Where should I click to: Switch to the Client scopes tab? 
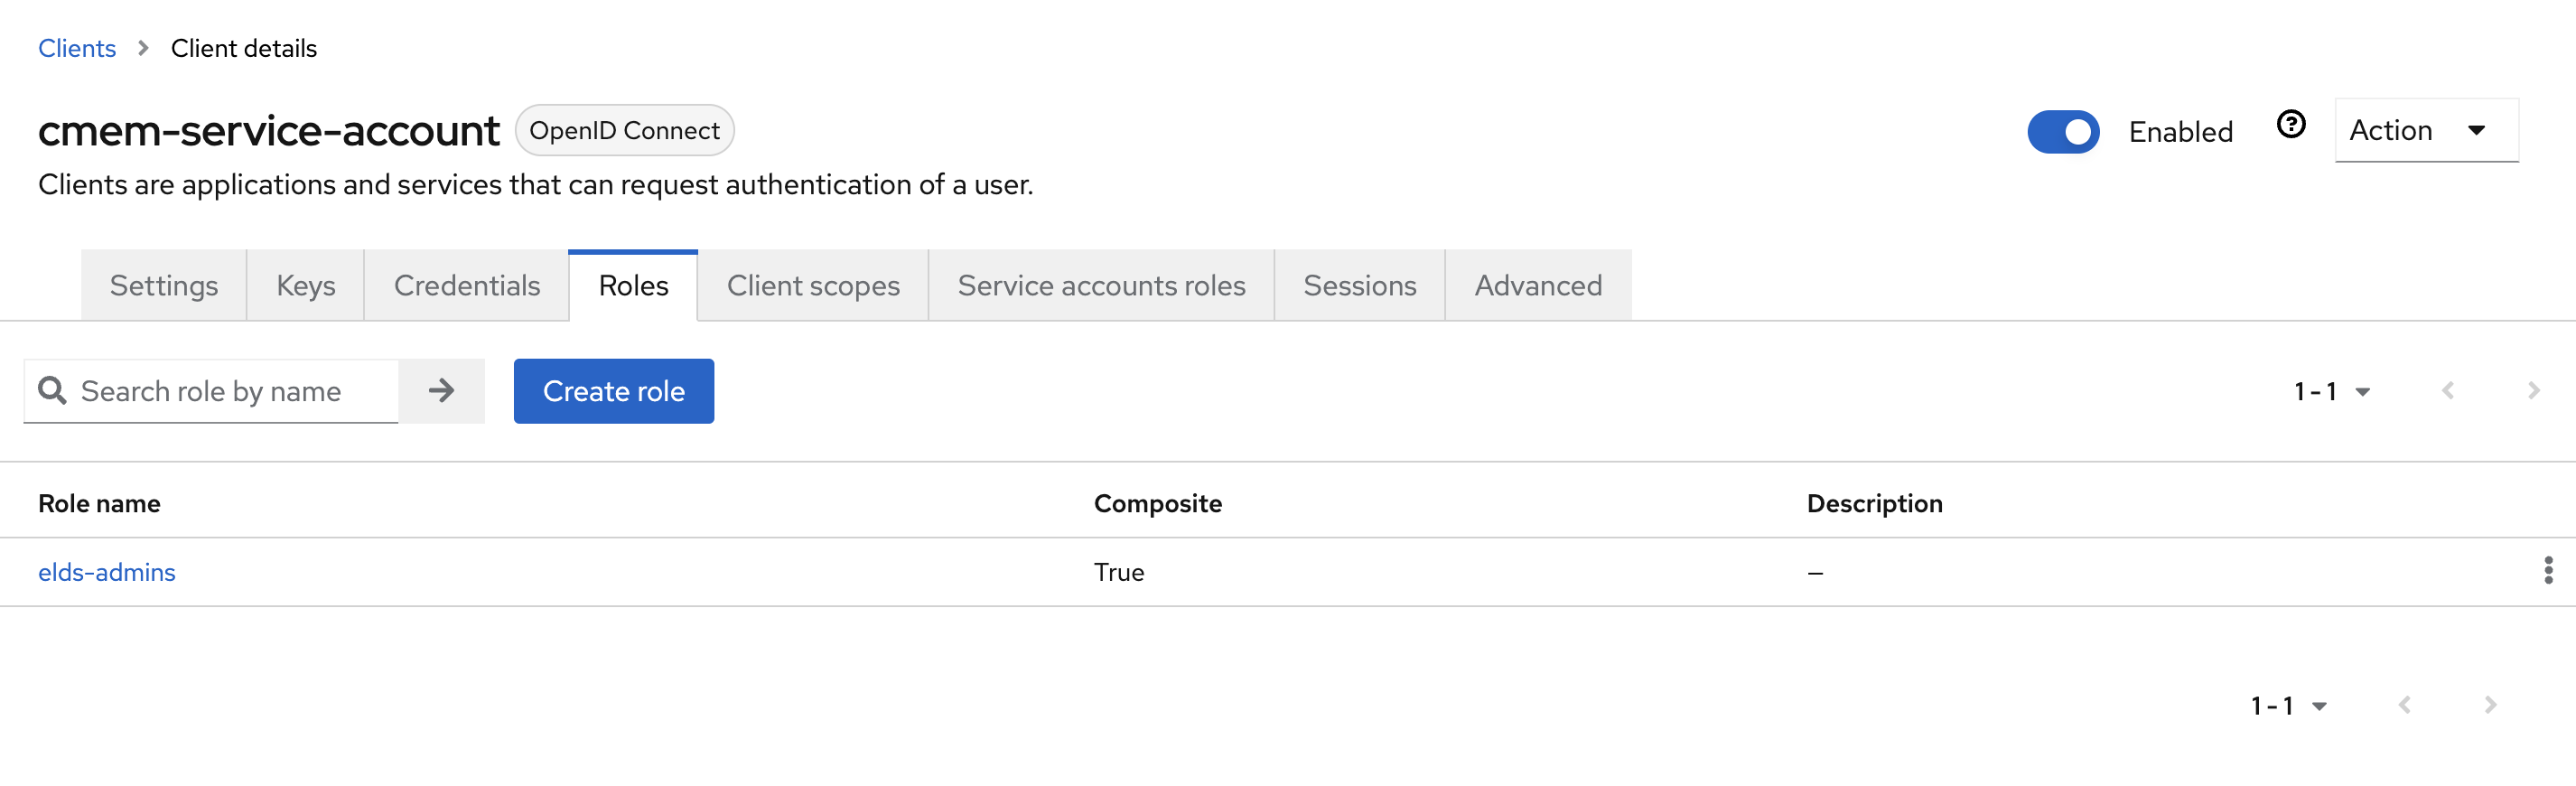coord(813,286)
